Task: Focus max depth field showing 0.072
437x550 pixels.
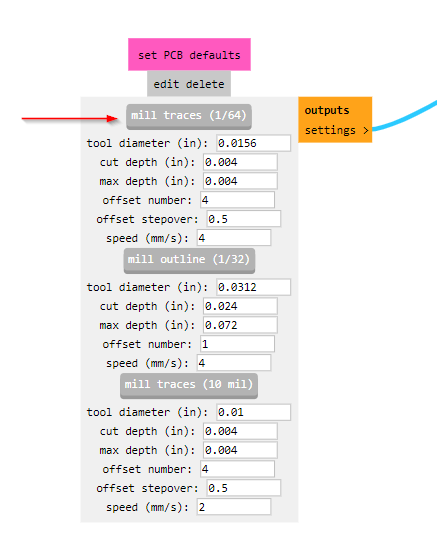Action: pos(240,325)
